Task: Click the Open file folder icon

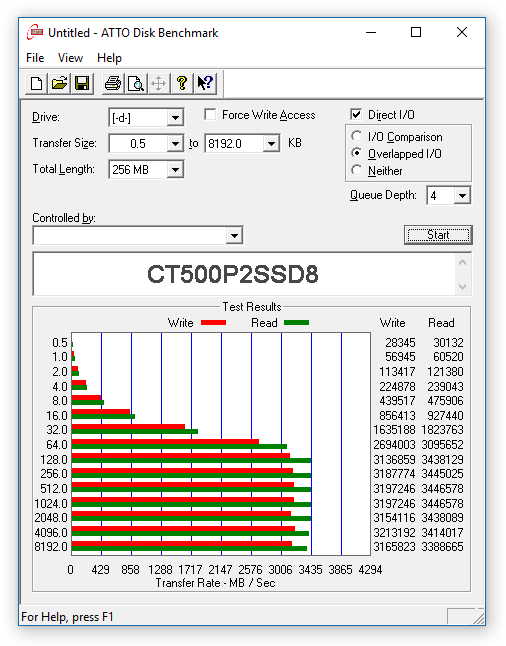Action: 59,84
